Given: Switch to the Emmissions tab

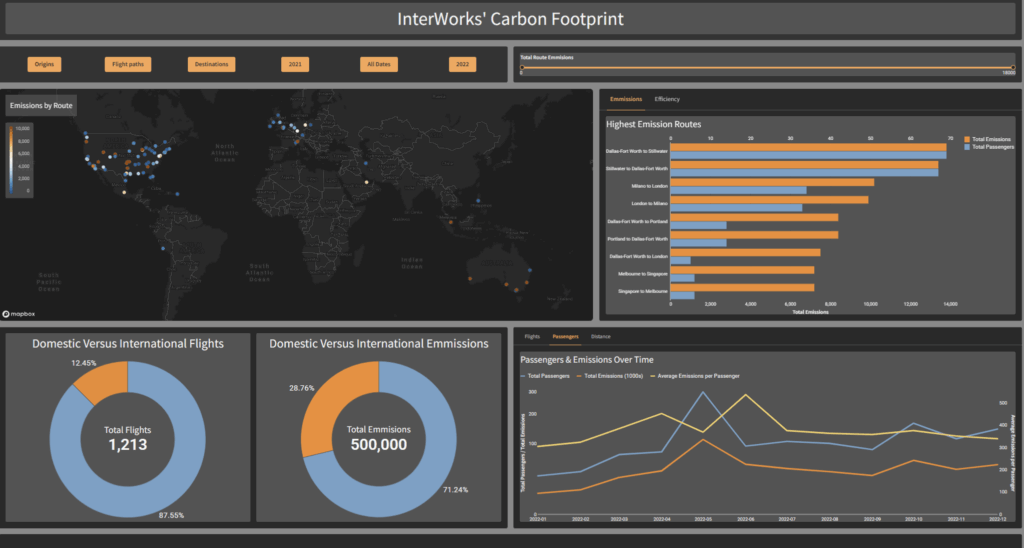Looking at the screenshot, I should (x=626, y=99).
